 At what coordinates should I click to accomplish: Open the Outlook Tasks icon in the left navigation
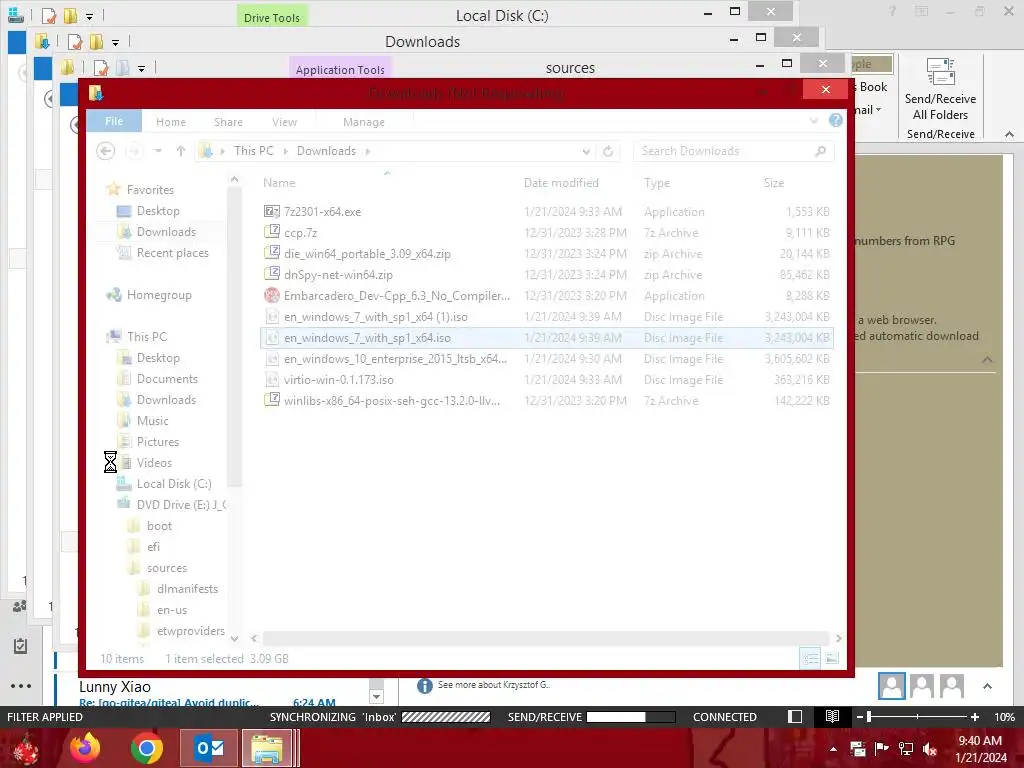[20, 646]
